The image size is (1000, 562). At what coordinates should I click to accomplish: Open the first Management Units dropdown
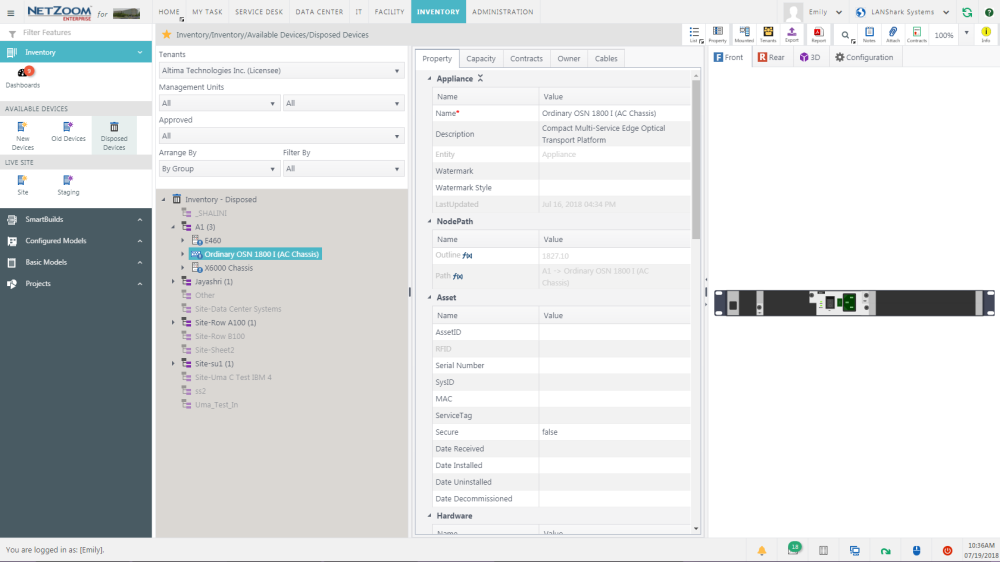218,103
